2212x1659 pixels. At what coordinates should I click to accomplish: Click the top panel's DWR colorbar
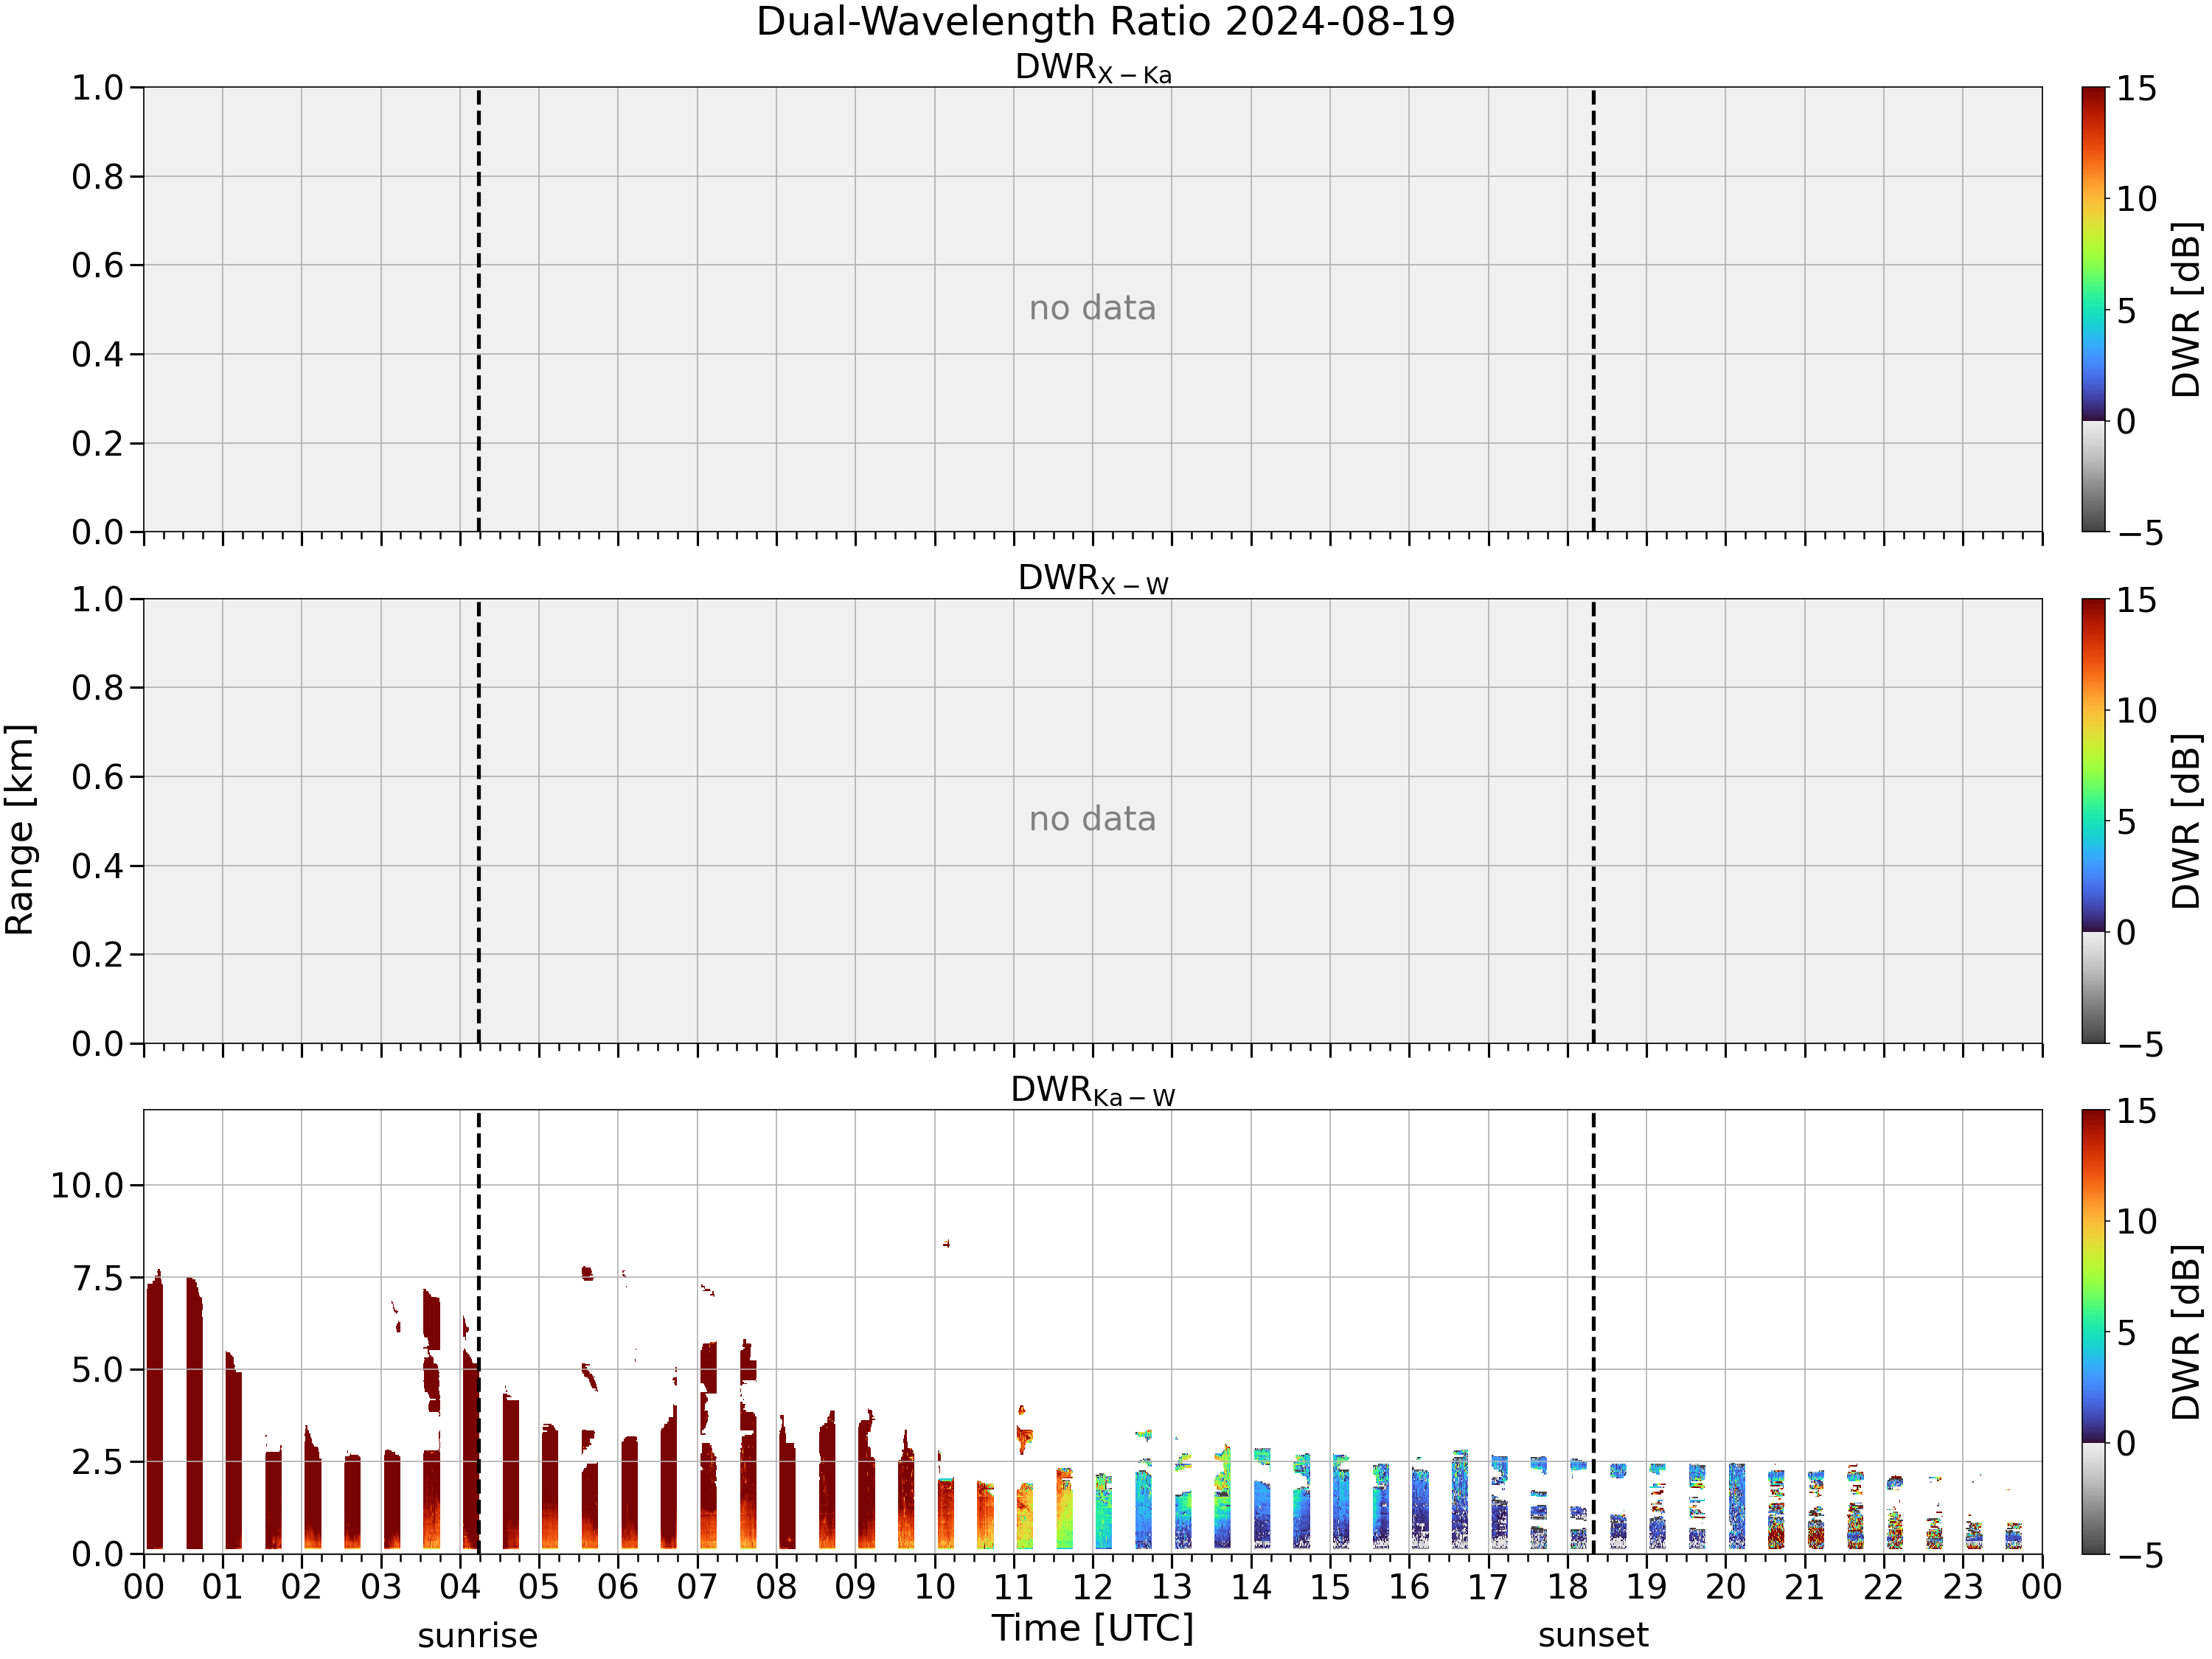2094,309
